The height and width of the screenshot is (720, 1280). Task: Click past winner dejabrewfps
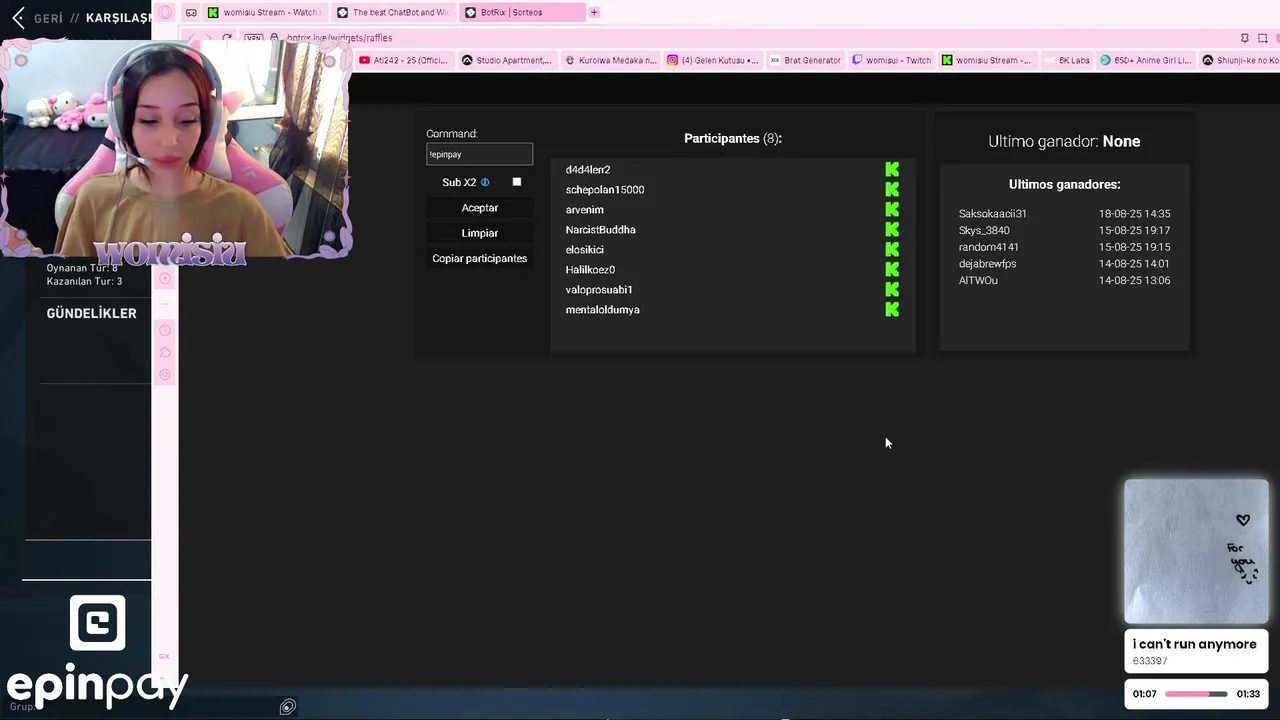[x=987, y=264]
